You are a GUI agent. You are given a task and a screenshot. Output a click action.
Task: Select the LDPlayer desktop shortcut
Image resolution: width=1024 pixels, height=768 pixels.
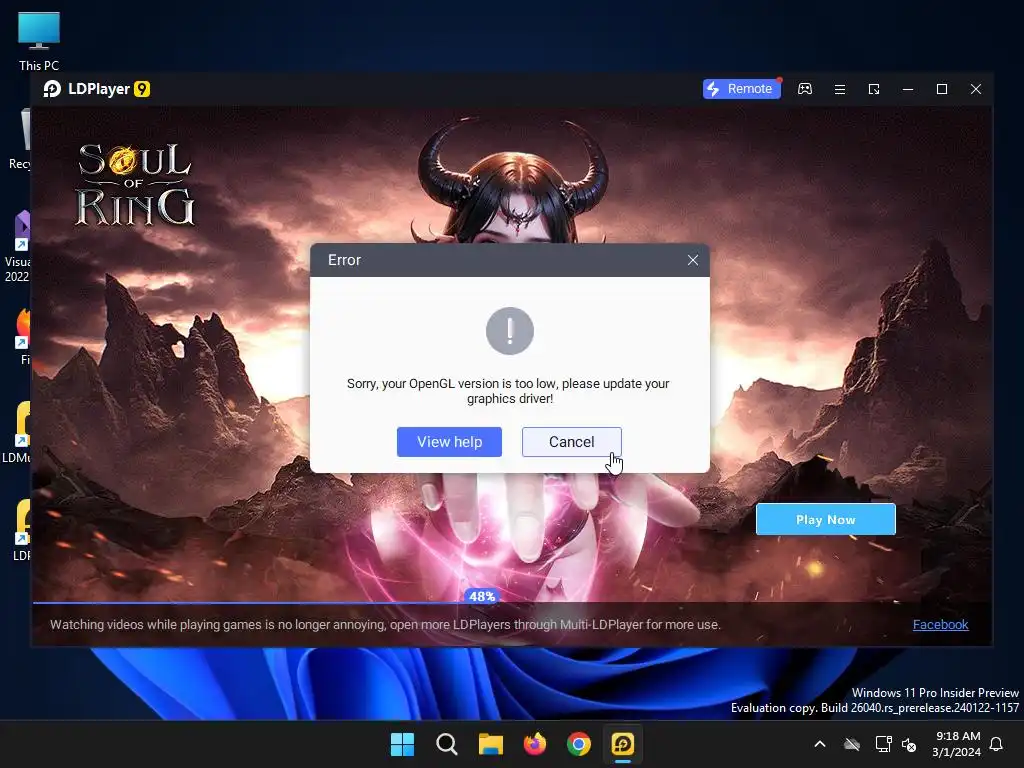coord(22,530)
